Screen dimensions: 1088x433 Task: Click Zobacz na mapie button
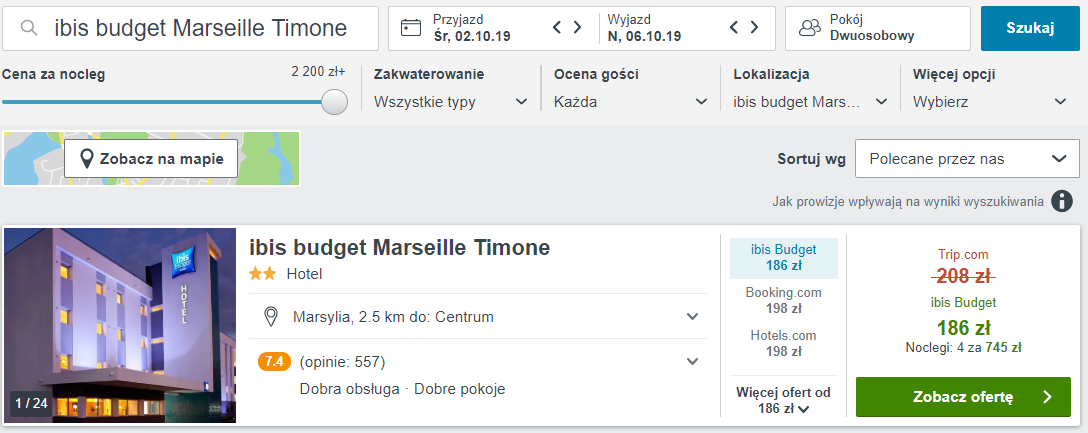click(151, 159)
